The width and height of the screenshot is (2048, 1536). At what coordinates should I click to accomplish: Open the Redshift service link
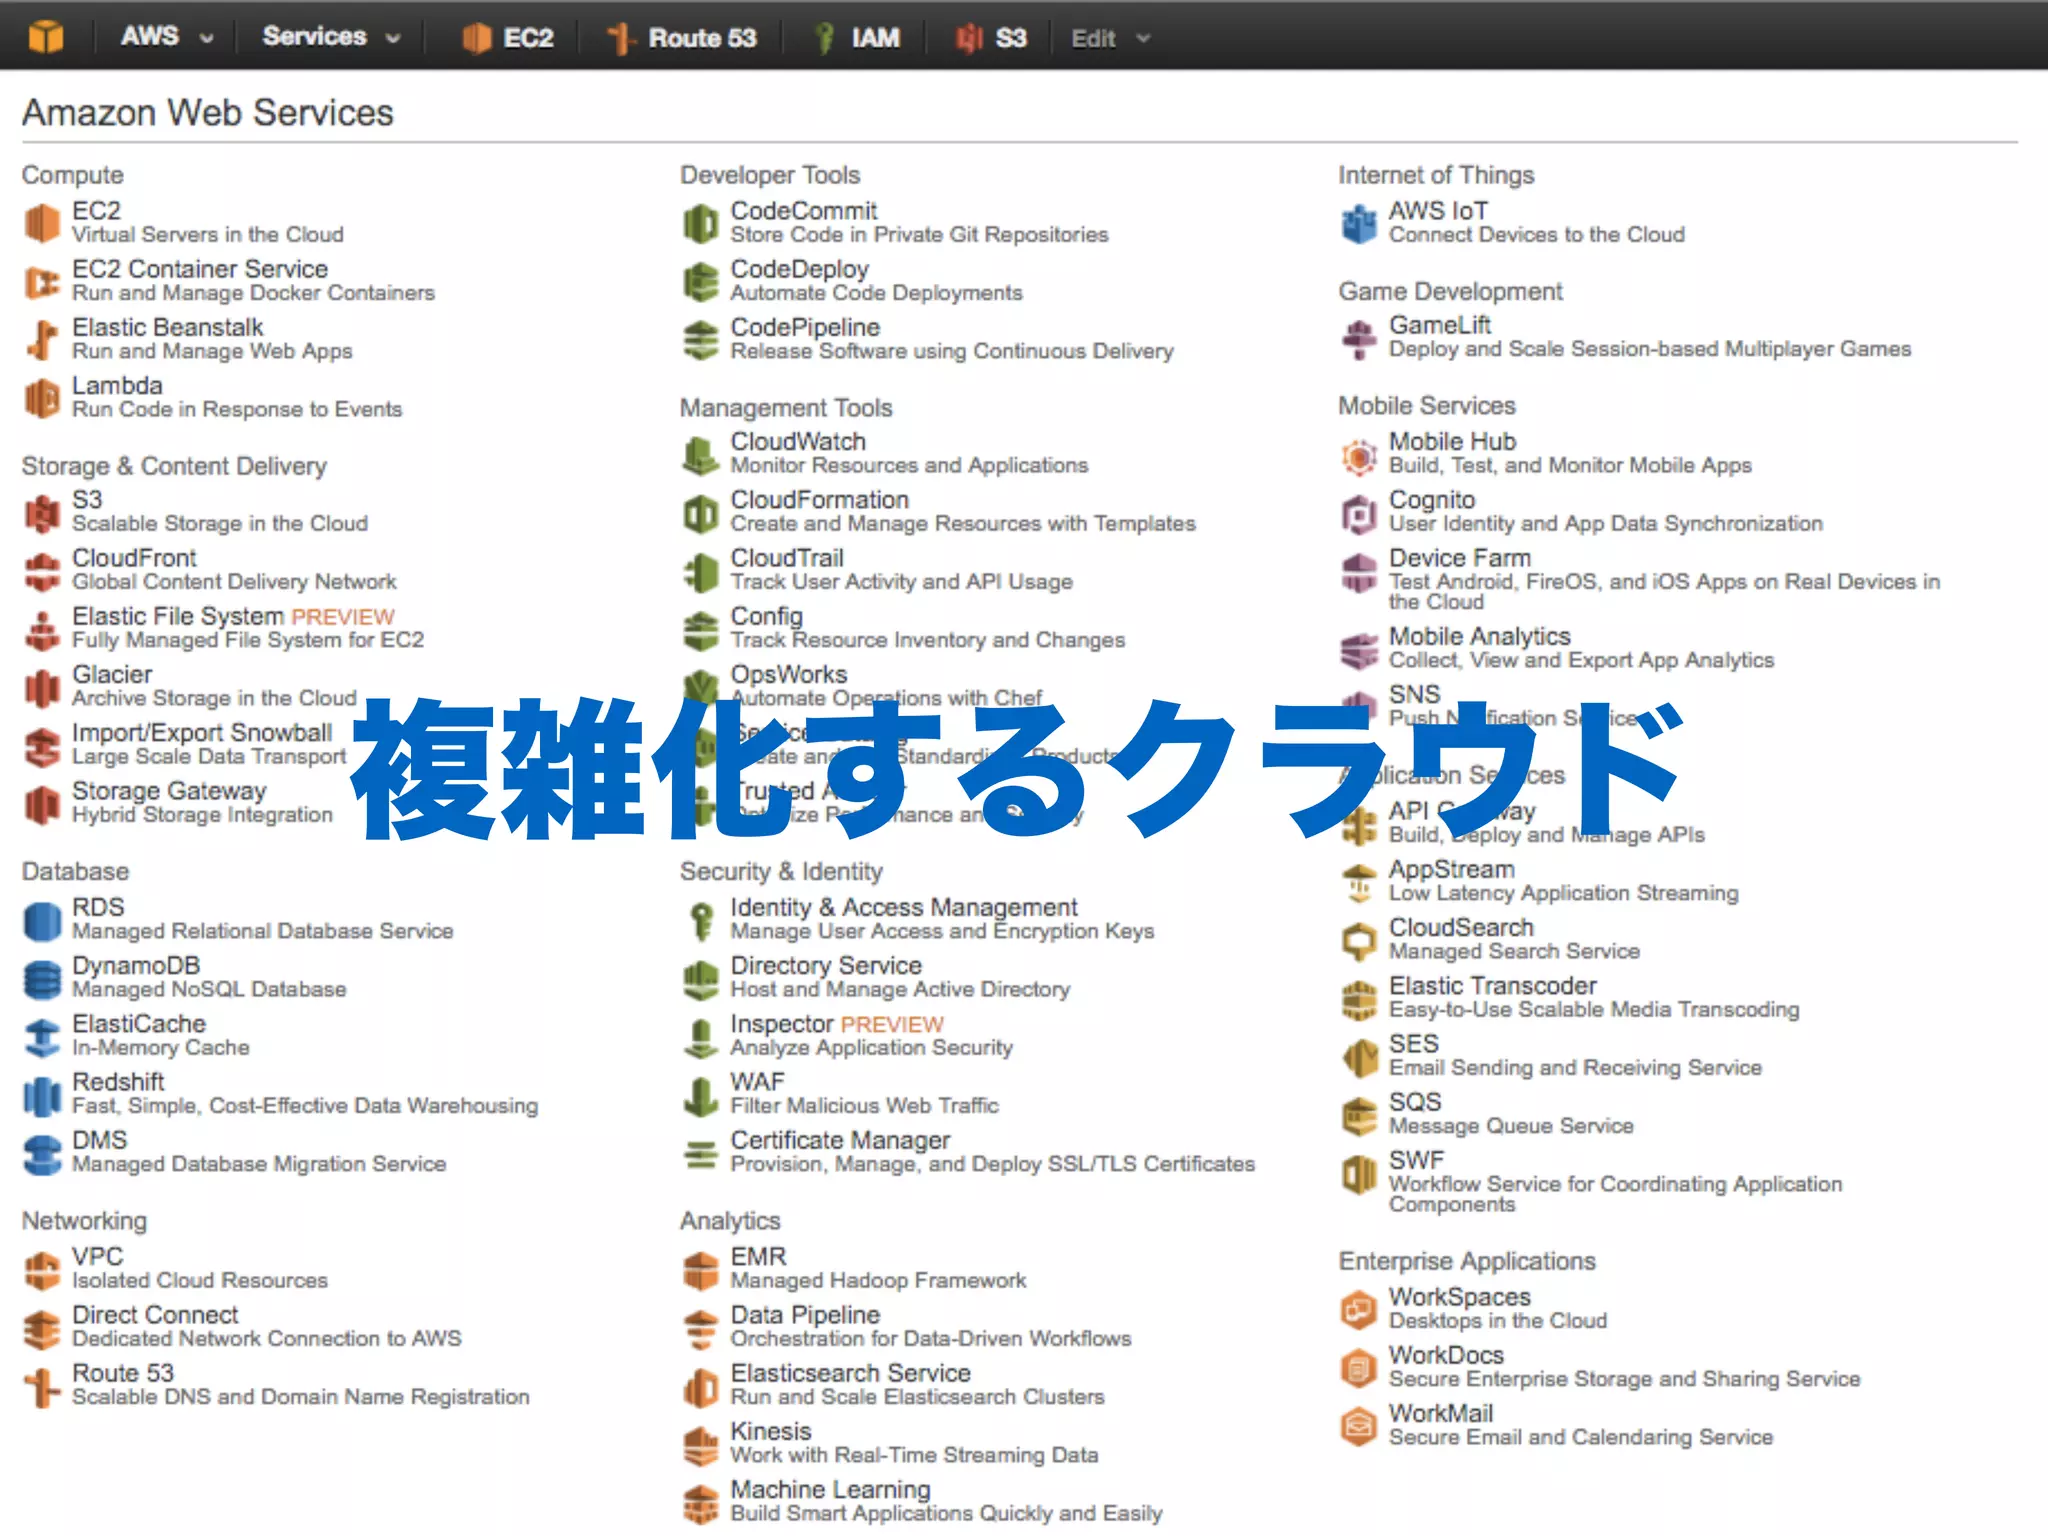click(x=118, y=1082)
